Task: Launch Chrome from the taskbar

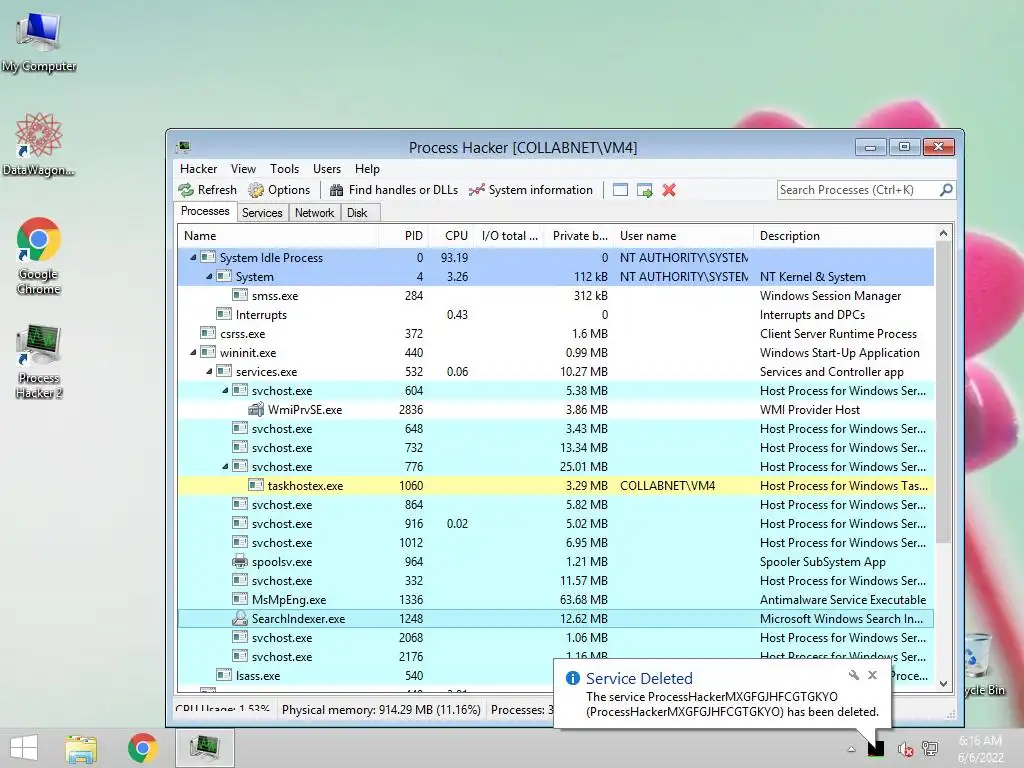Action: click(142, 748)
